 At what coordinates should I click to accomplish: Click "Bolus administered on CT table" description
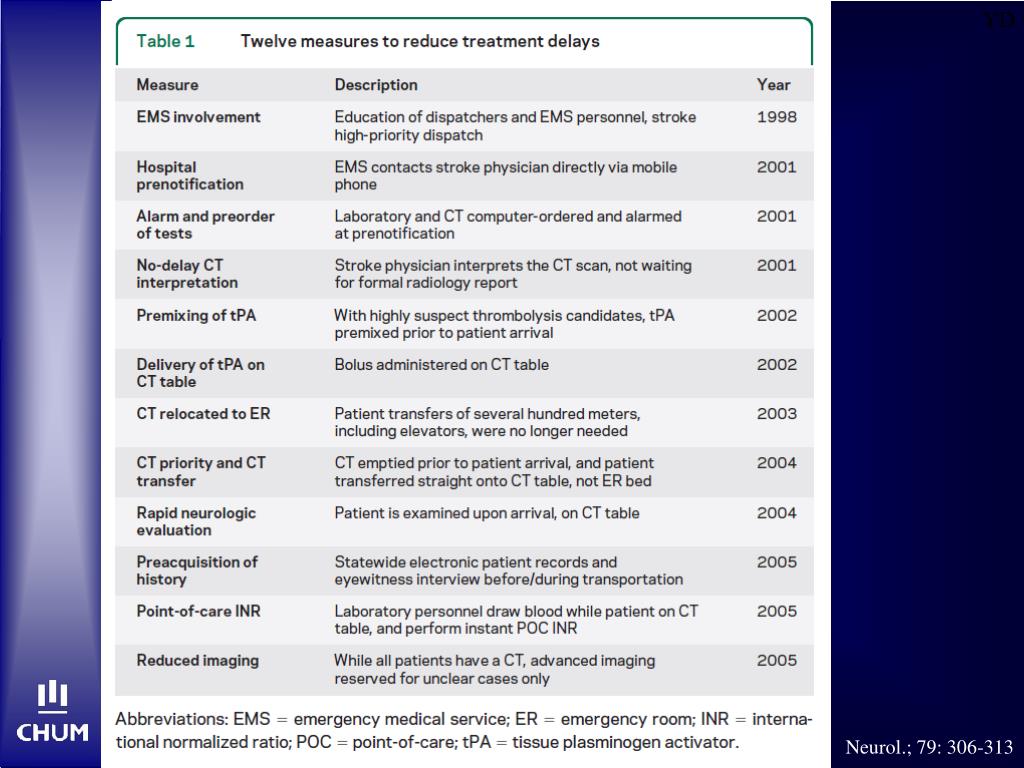(441, 365)
